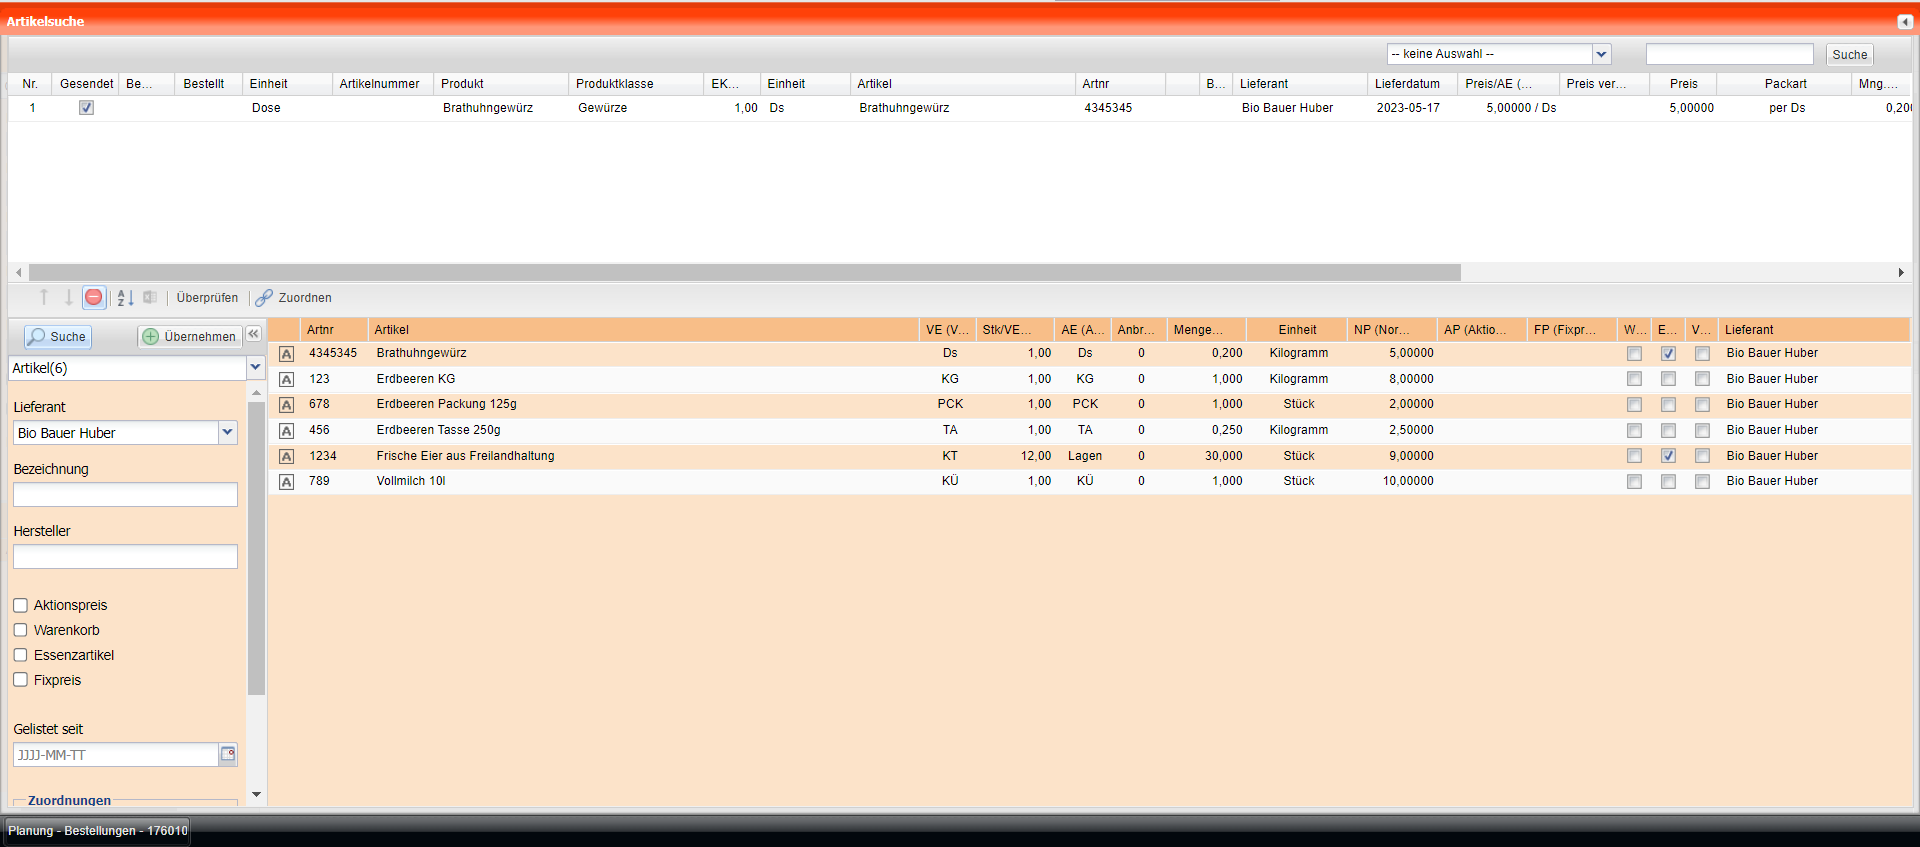This screenshot has width=1920, height=847.
Task: Click into the Bezeichnung text field
Action: coord(125,495)
